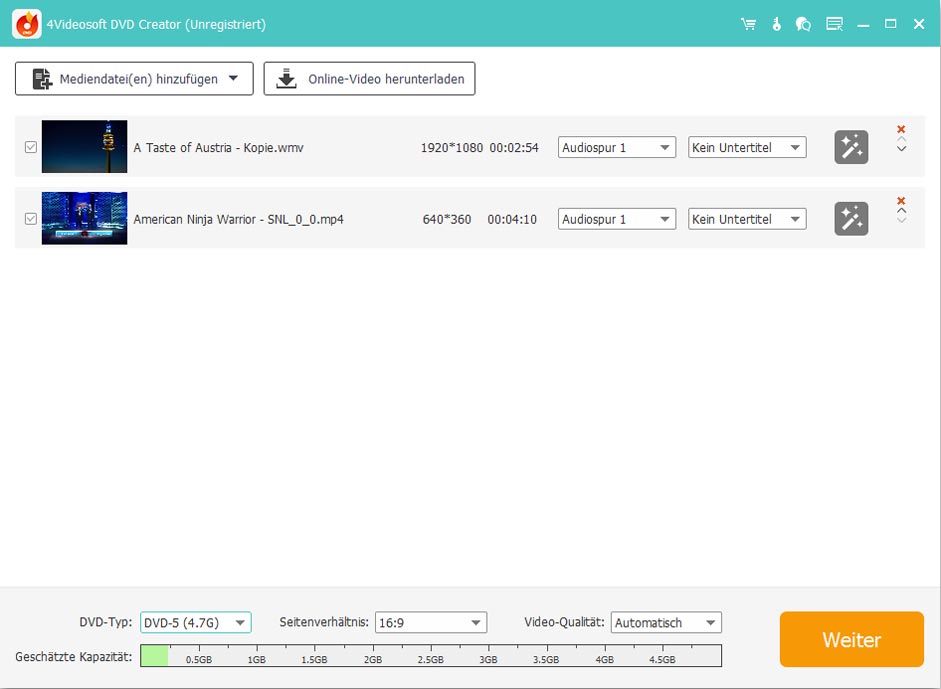Screen dimensions: 941x689
Task: Move American Ninja Warrior up in list
Action: [901, 211]
